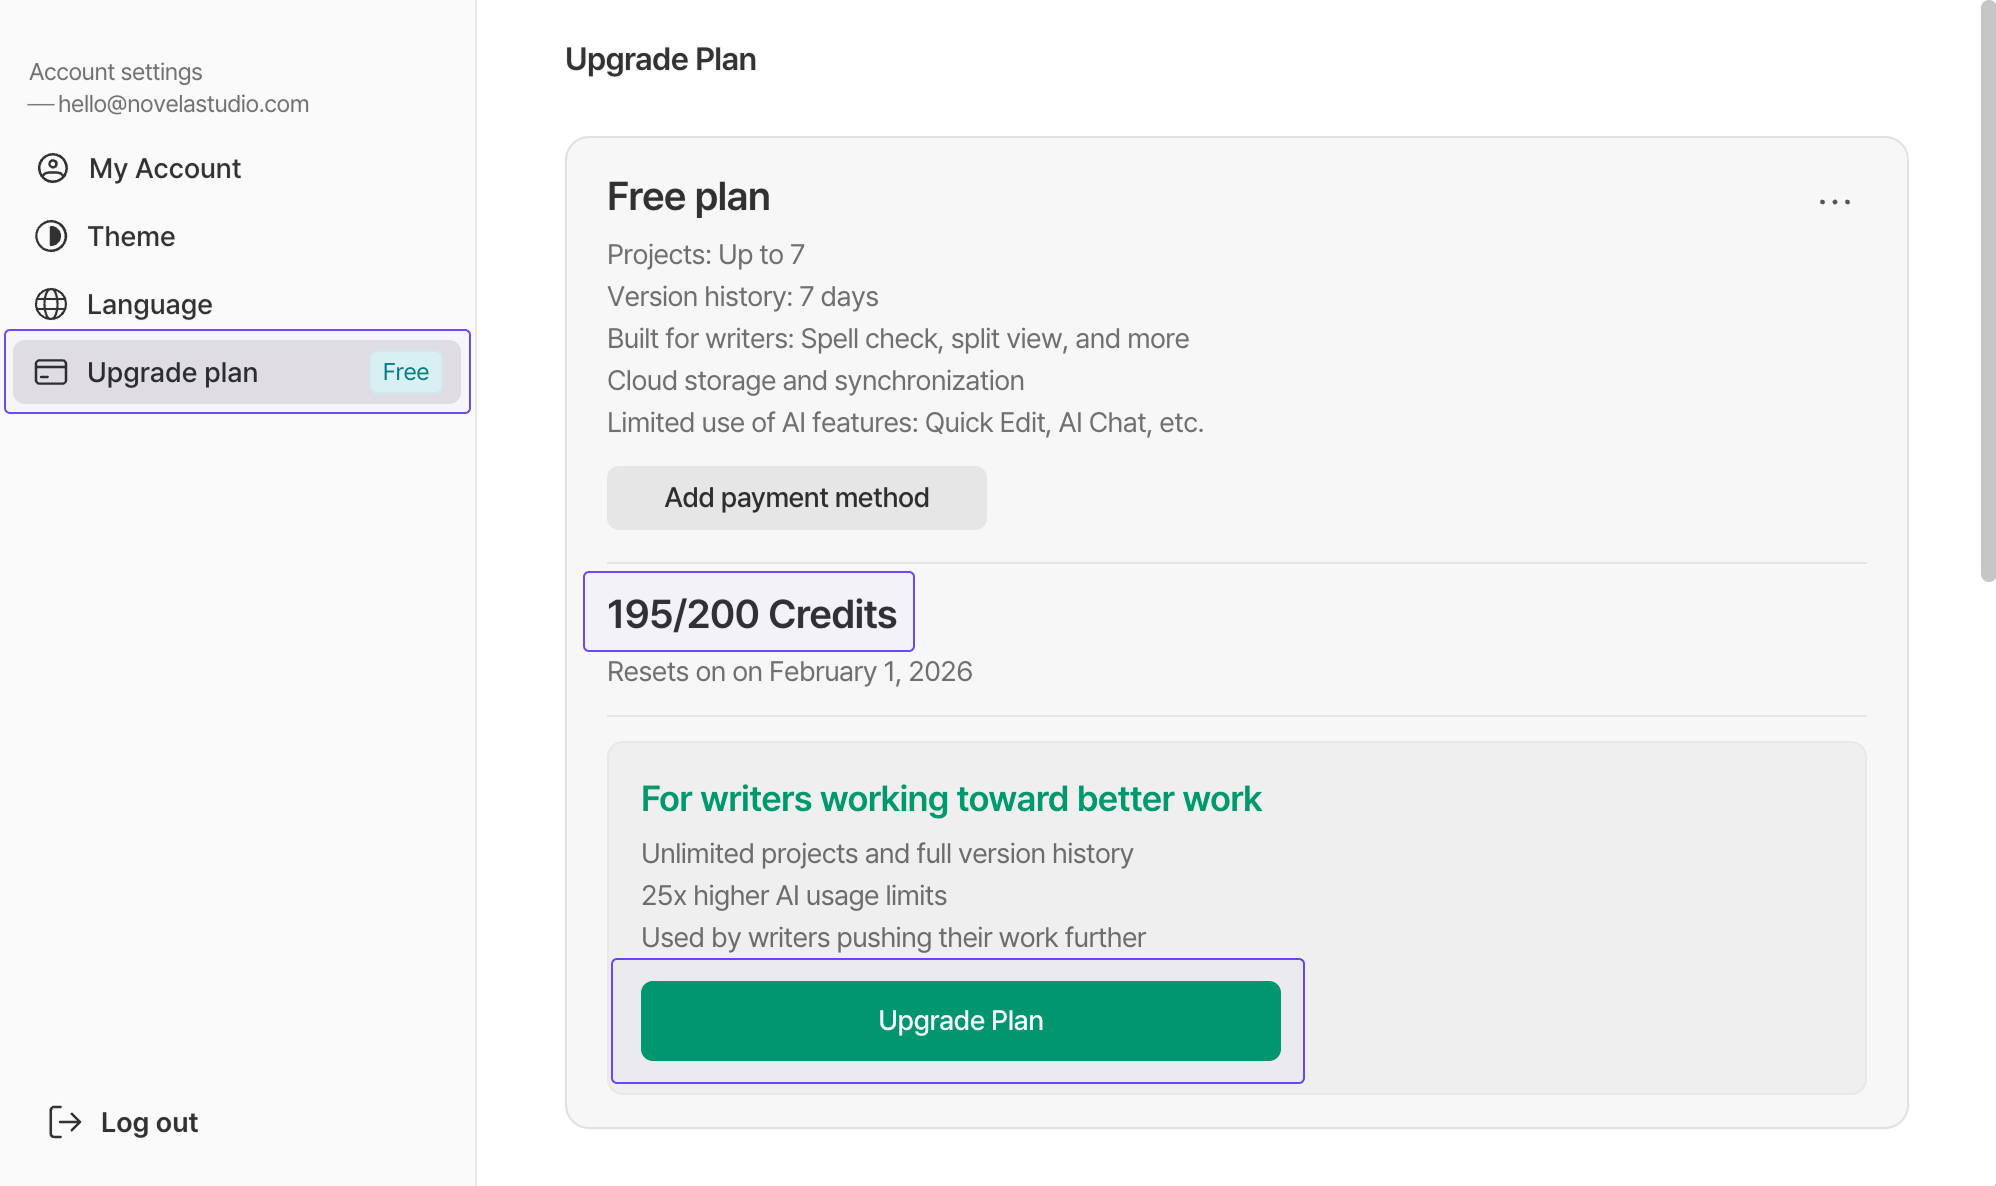
Task: Click the Theme half-circle icon
Action: pos(51,236)
